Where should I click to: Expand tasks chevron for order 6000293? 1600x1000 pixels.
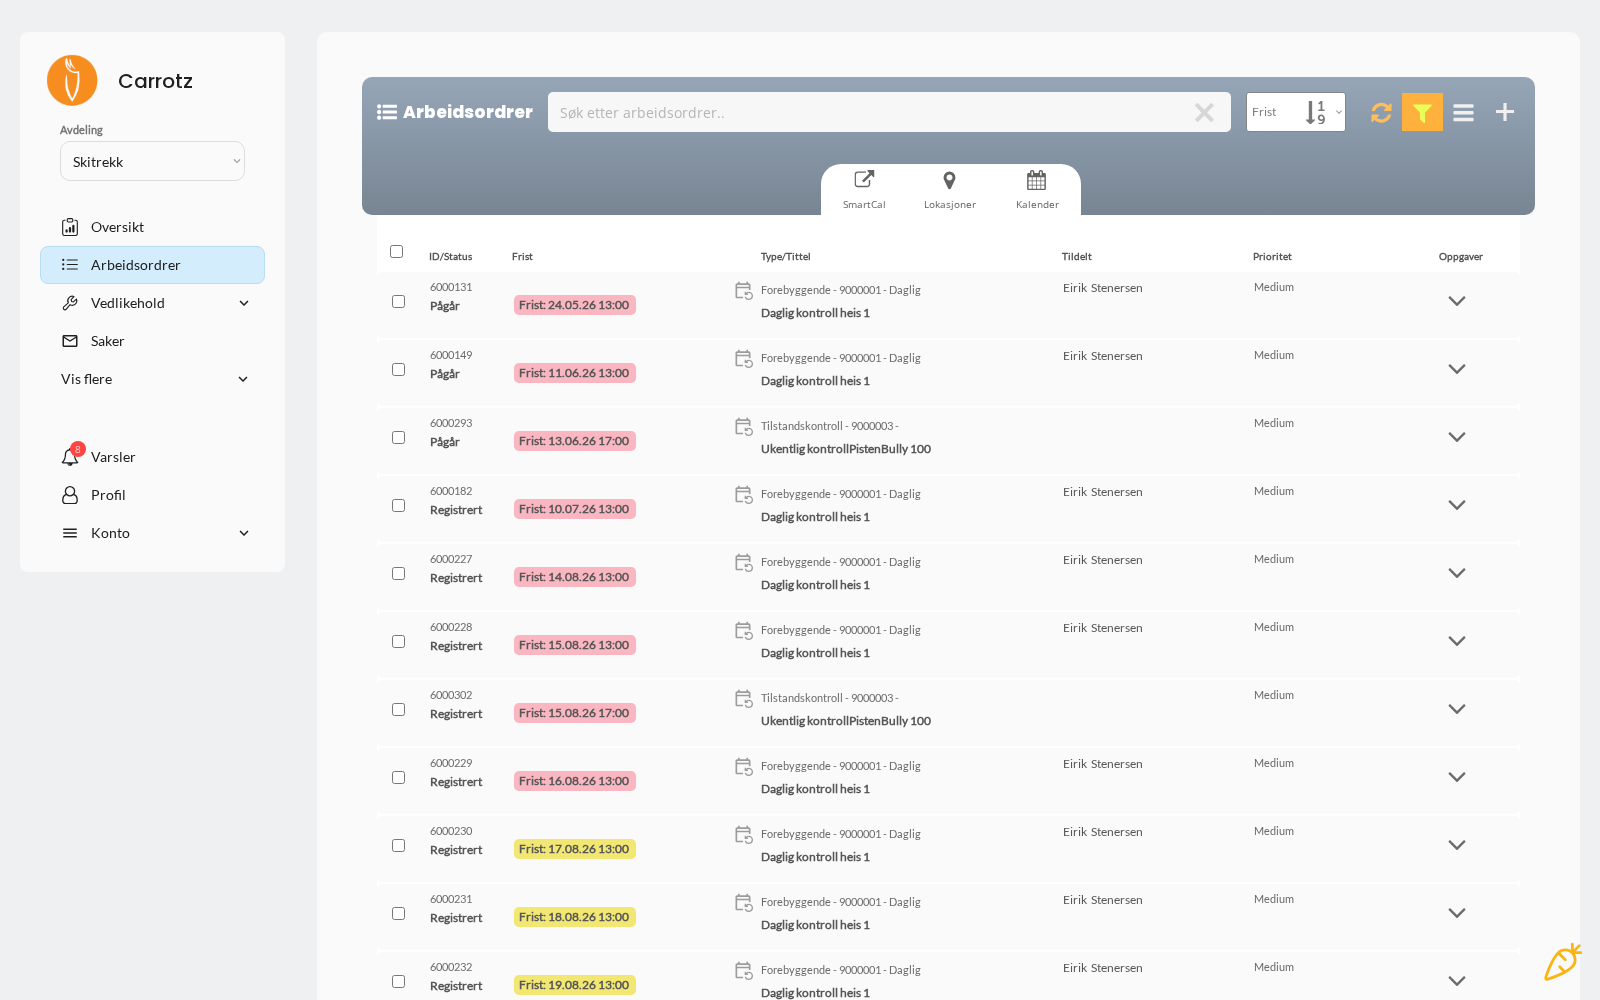pyautogui.click(x=1457, y=437)
